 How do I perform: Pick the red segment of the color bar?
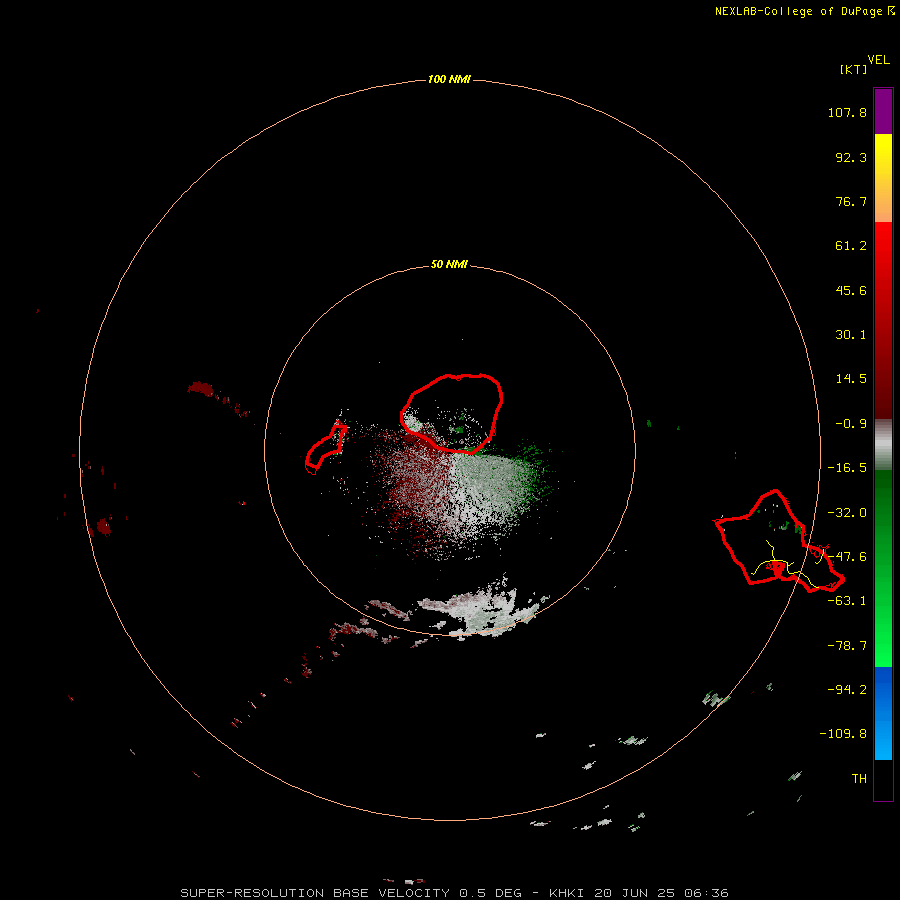tap(883, 320)
